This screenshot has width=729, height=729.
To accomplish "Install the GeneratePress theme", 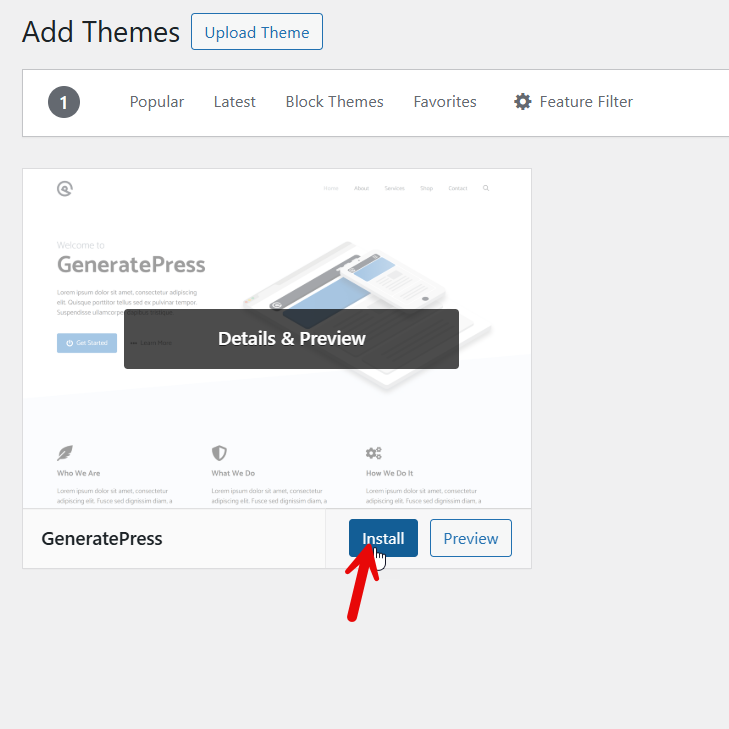I will [x=383, y=538].
